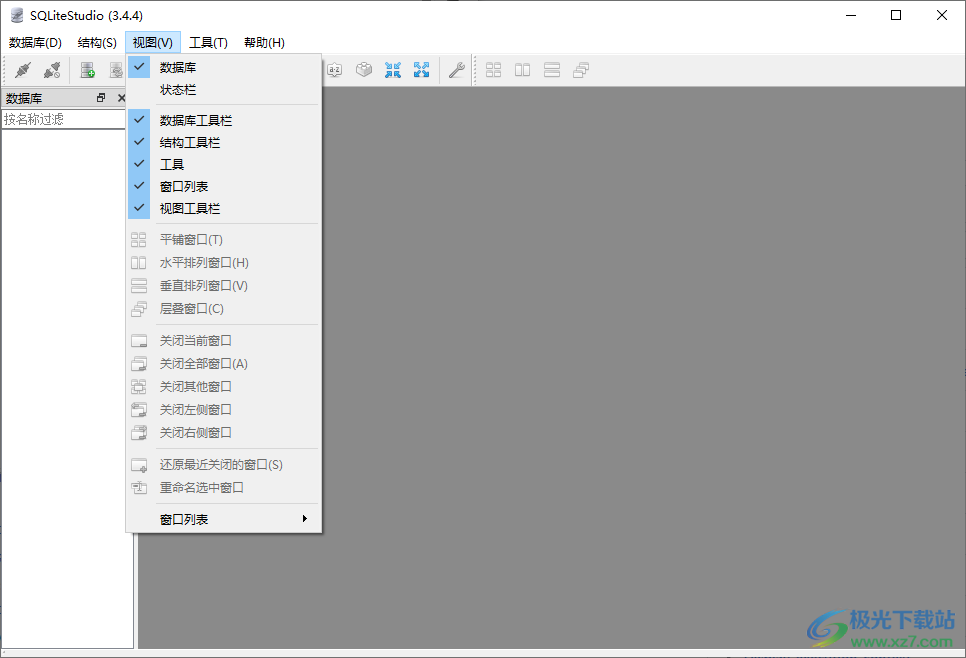This screenshot has height=658, width=966.
Task: Open configuration with the wrench icon
Action: click(456, 70)
